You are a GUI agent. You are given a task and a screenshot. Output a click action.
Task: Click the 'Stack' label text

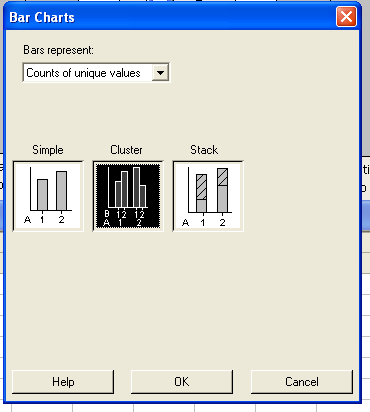point(204,150)
